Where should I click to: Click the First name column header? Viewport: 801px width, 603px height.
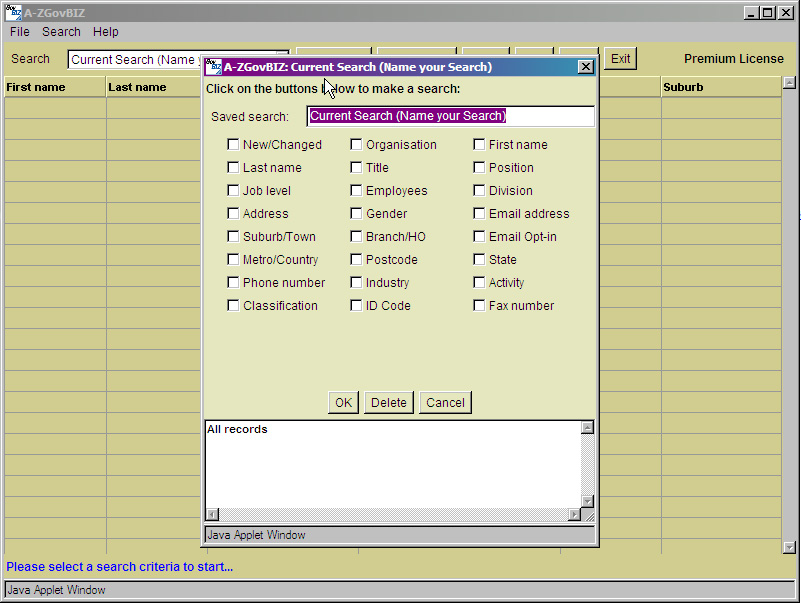pyautogui.click(x=55, y=87)
